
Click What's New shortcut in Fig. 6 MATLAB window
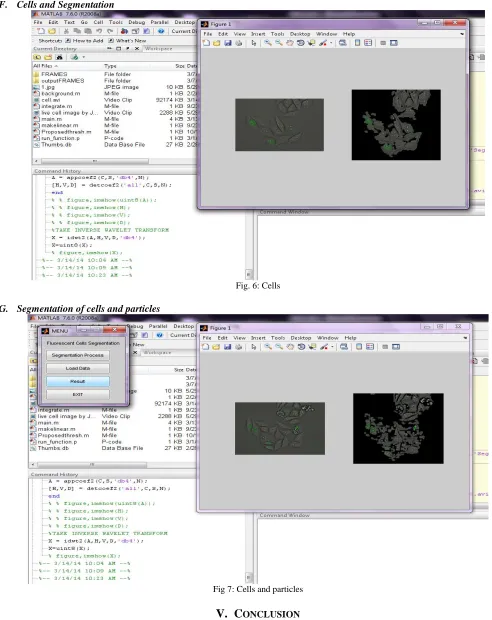128,41
